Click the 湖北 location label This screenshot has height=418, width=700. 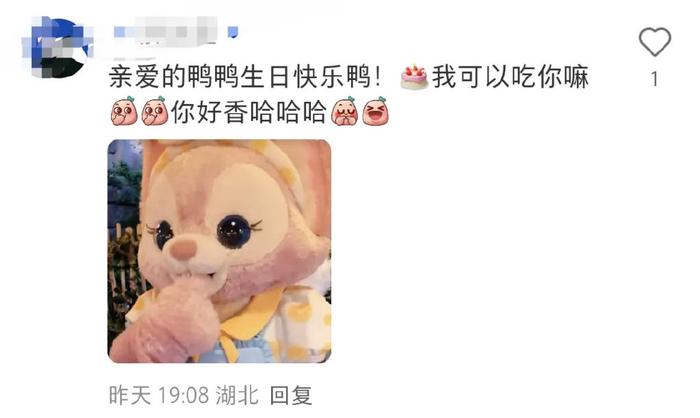[237, 395]
